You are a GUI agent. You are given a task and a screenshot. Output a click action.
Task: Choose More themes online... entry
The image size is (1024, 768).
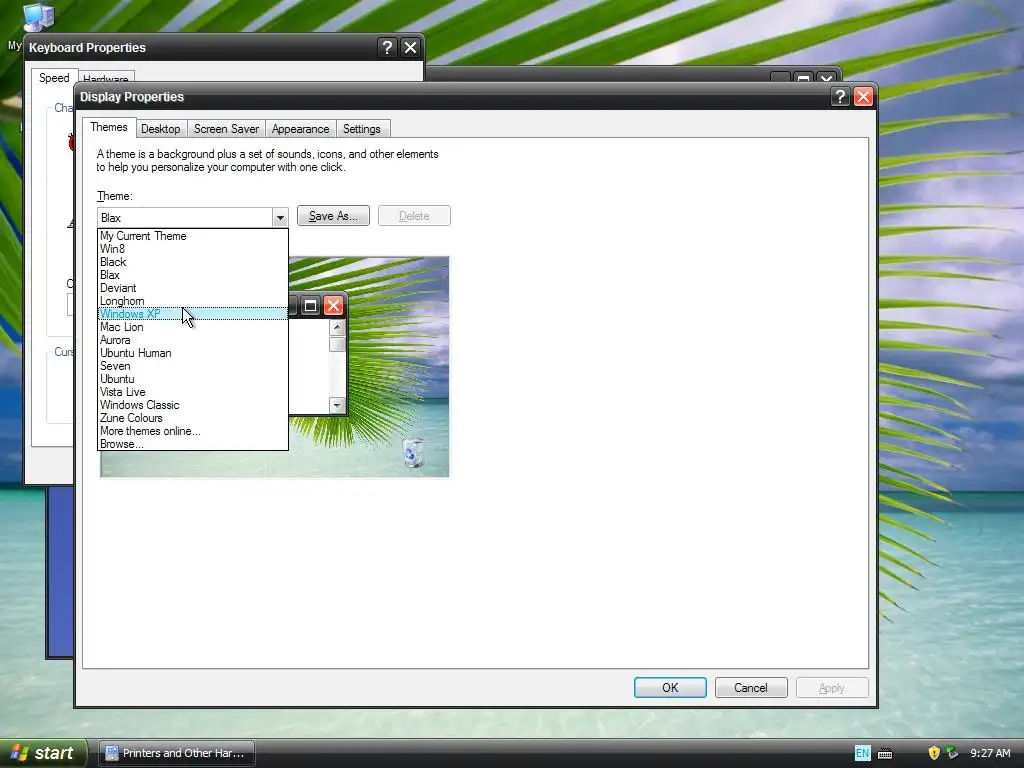(x=193, y=432)
